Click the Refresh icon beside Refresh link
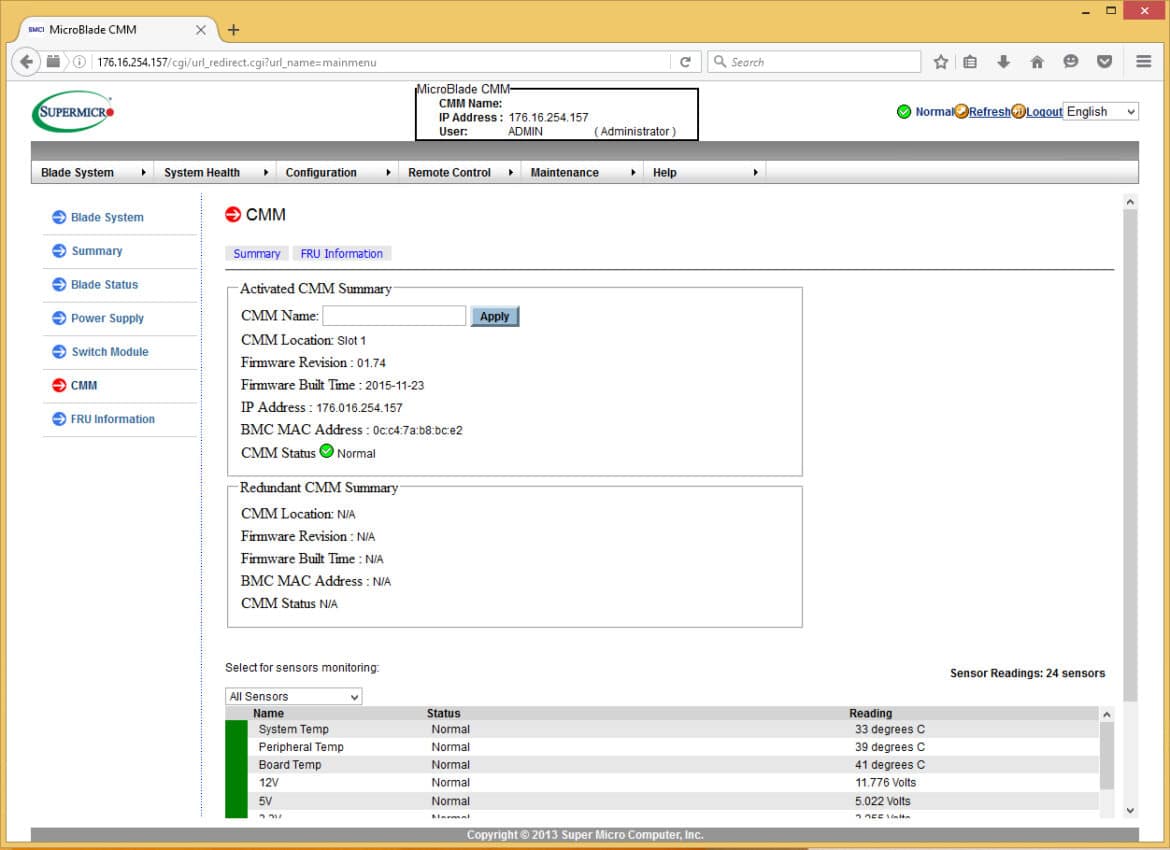The height and width of the screenshot is (850, 1170). (962, 111)
